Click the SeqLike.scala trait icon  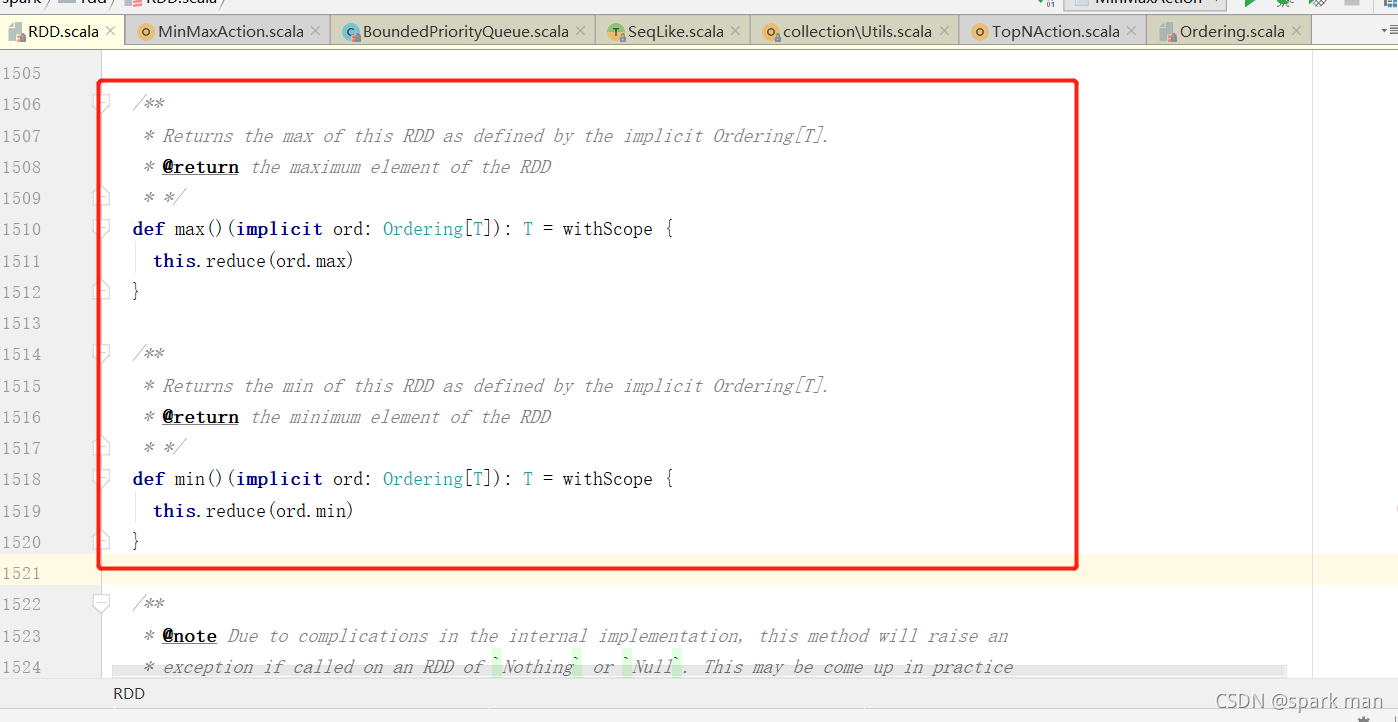tap(616, 32)
